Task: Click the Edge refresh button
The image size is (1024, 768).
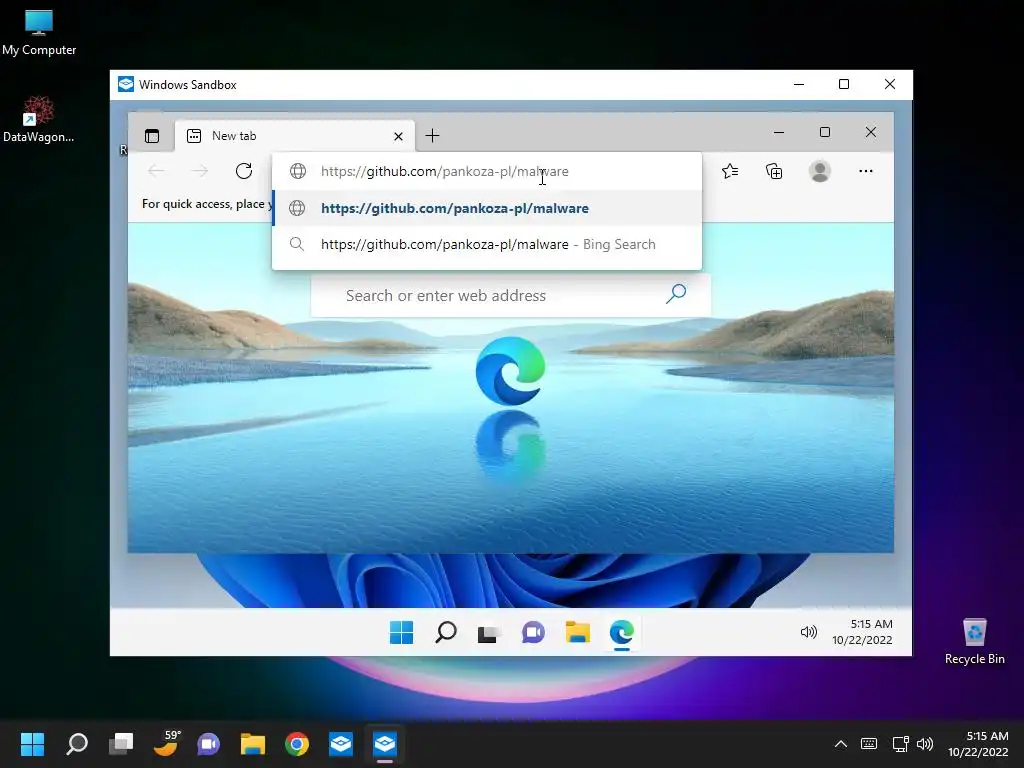Action: [244, 171]
